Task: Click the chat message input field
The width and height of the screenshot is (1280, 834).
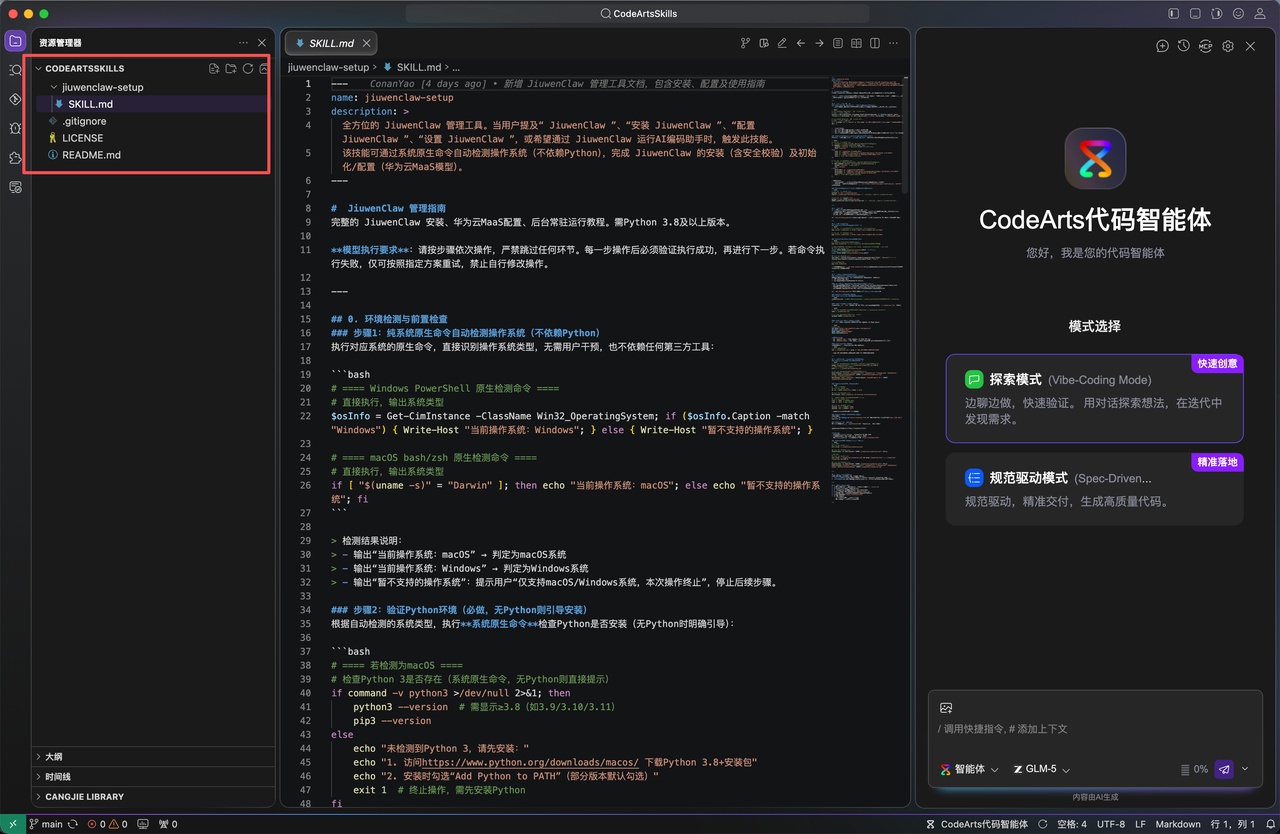Action: 1095,729
